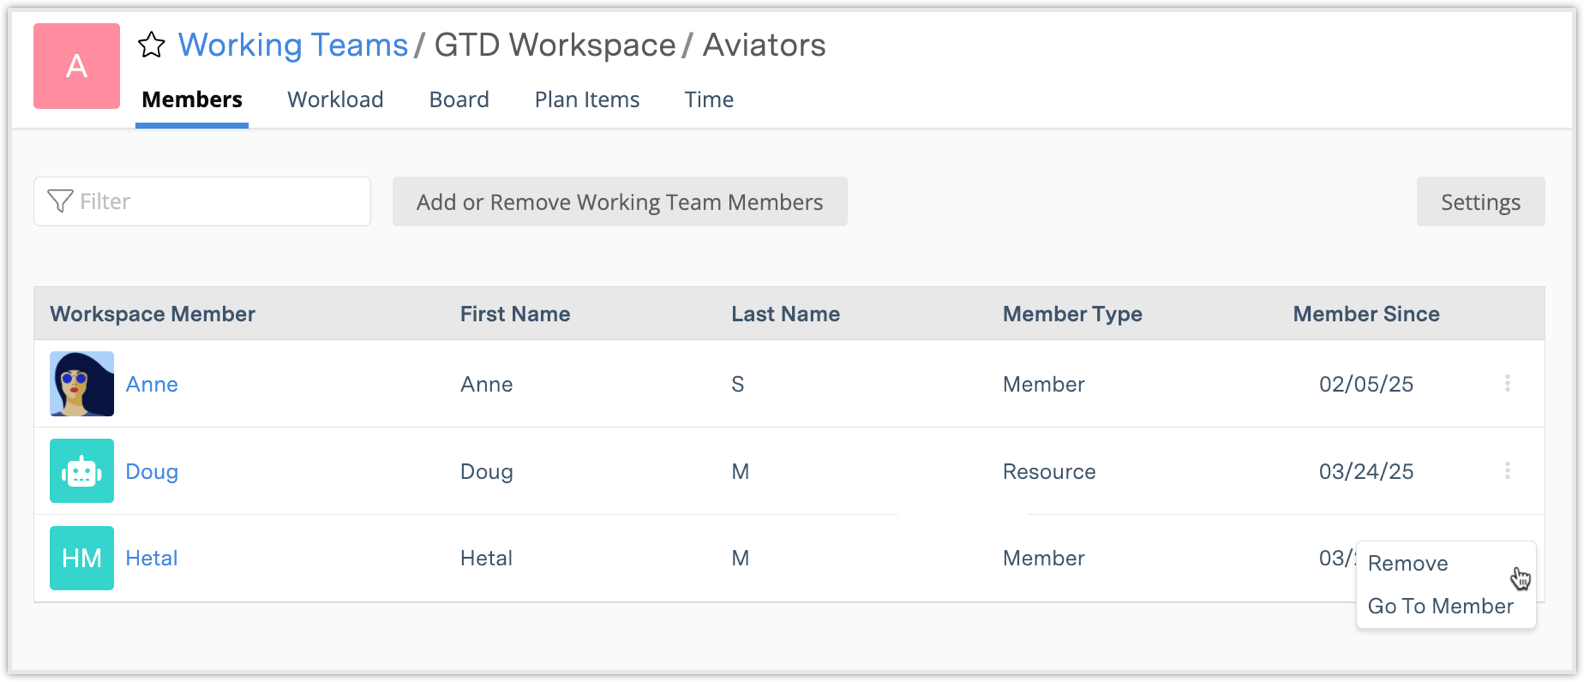
Task: Click the pink Aviators team avatar
Action: pyautogui.click(x=77, y=66)
